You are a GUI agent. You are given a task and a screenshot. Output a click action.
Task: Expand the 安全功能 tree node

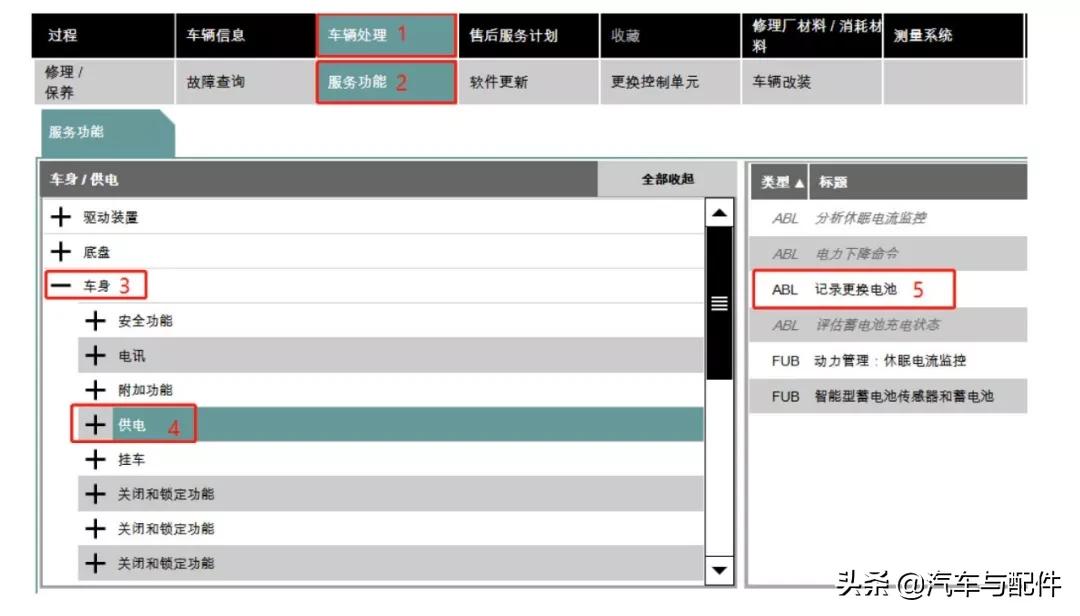tap(96, 320)
